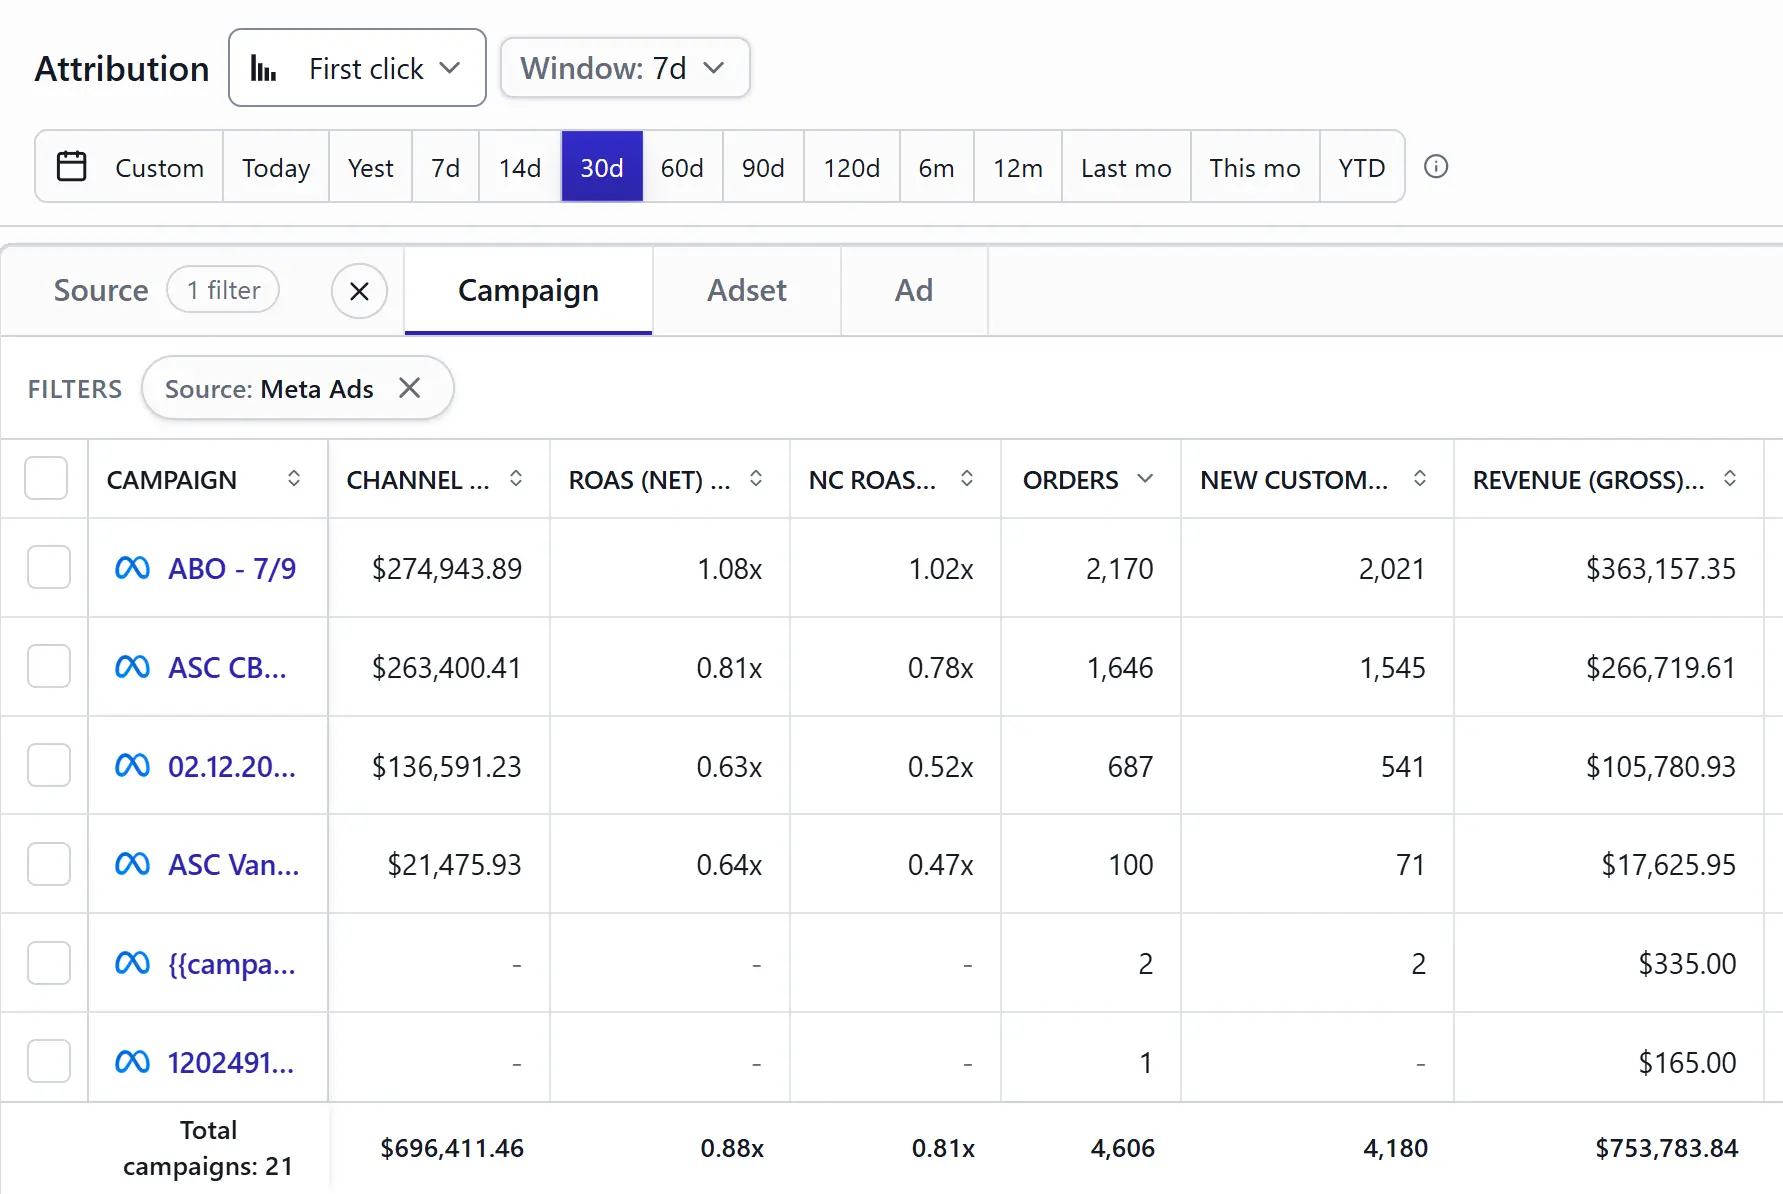The width and height of the screenshot is (1783, 1194).
Task: Choose the Last mo date range
Action: [1126, 167]
